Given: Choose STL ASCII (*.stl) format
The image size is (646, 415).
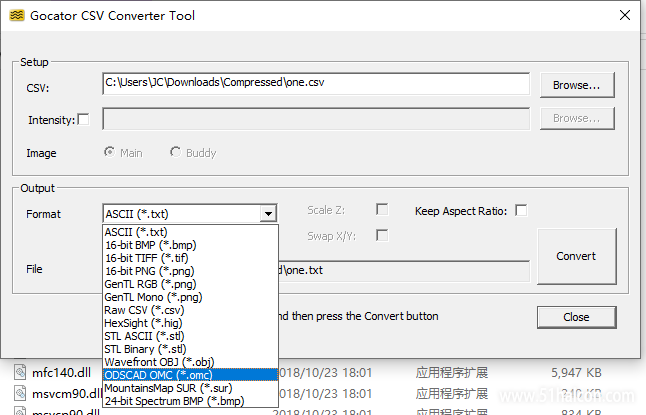Looking at the screenshot, I should [x=190, y=336].
